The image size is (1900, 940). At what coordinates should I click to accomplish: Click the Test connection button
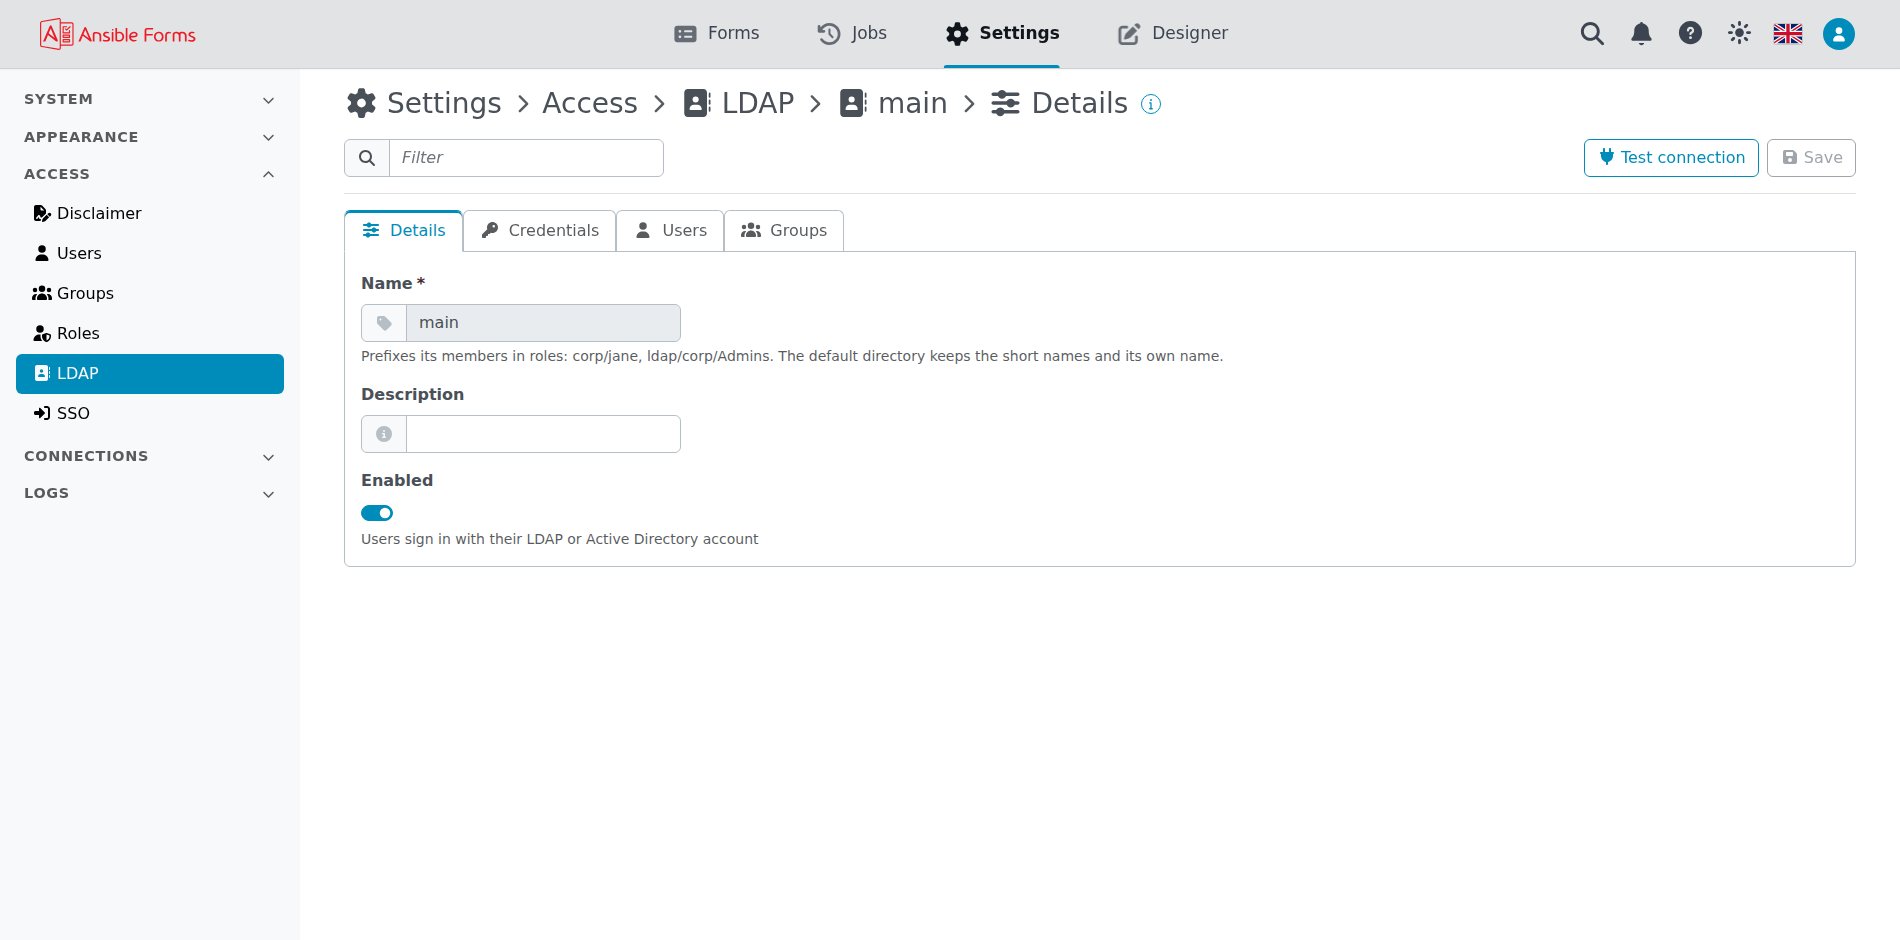click(1671, 158)
